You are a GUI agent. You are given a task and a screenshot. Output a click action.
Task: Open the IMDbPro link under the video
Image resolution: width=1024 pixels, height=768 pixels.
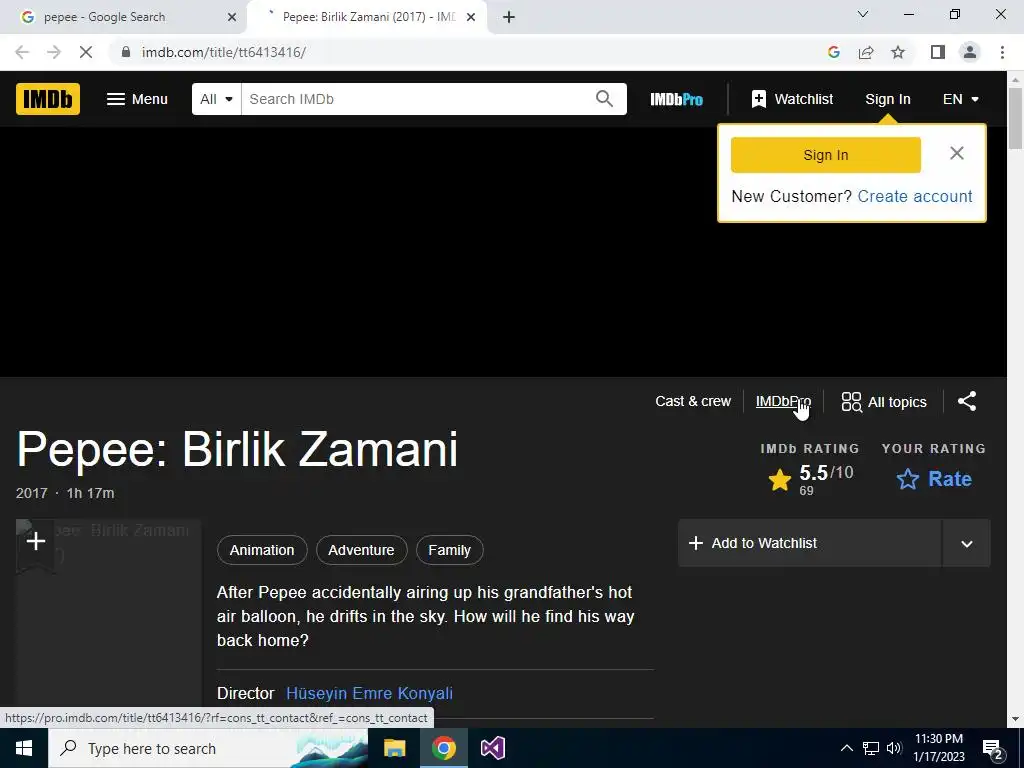(783, 402)
